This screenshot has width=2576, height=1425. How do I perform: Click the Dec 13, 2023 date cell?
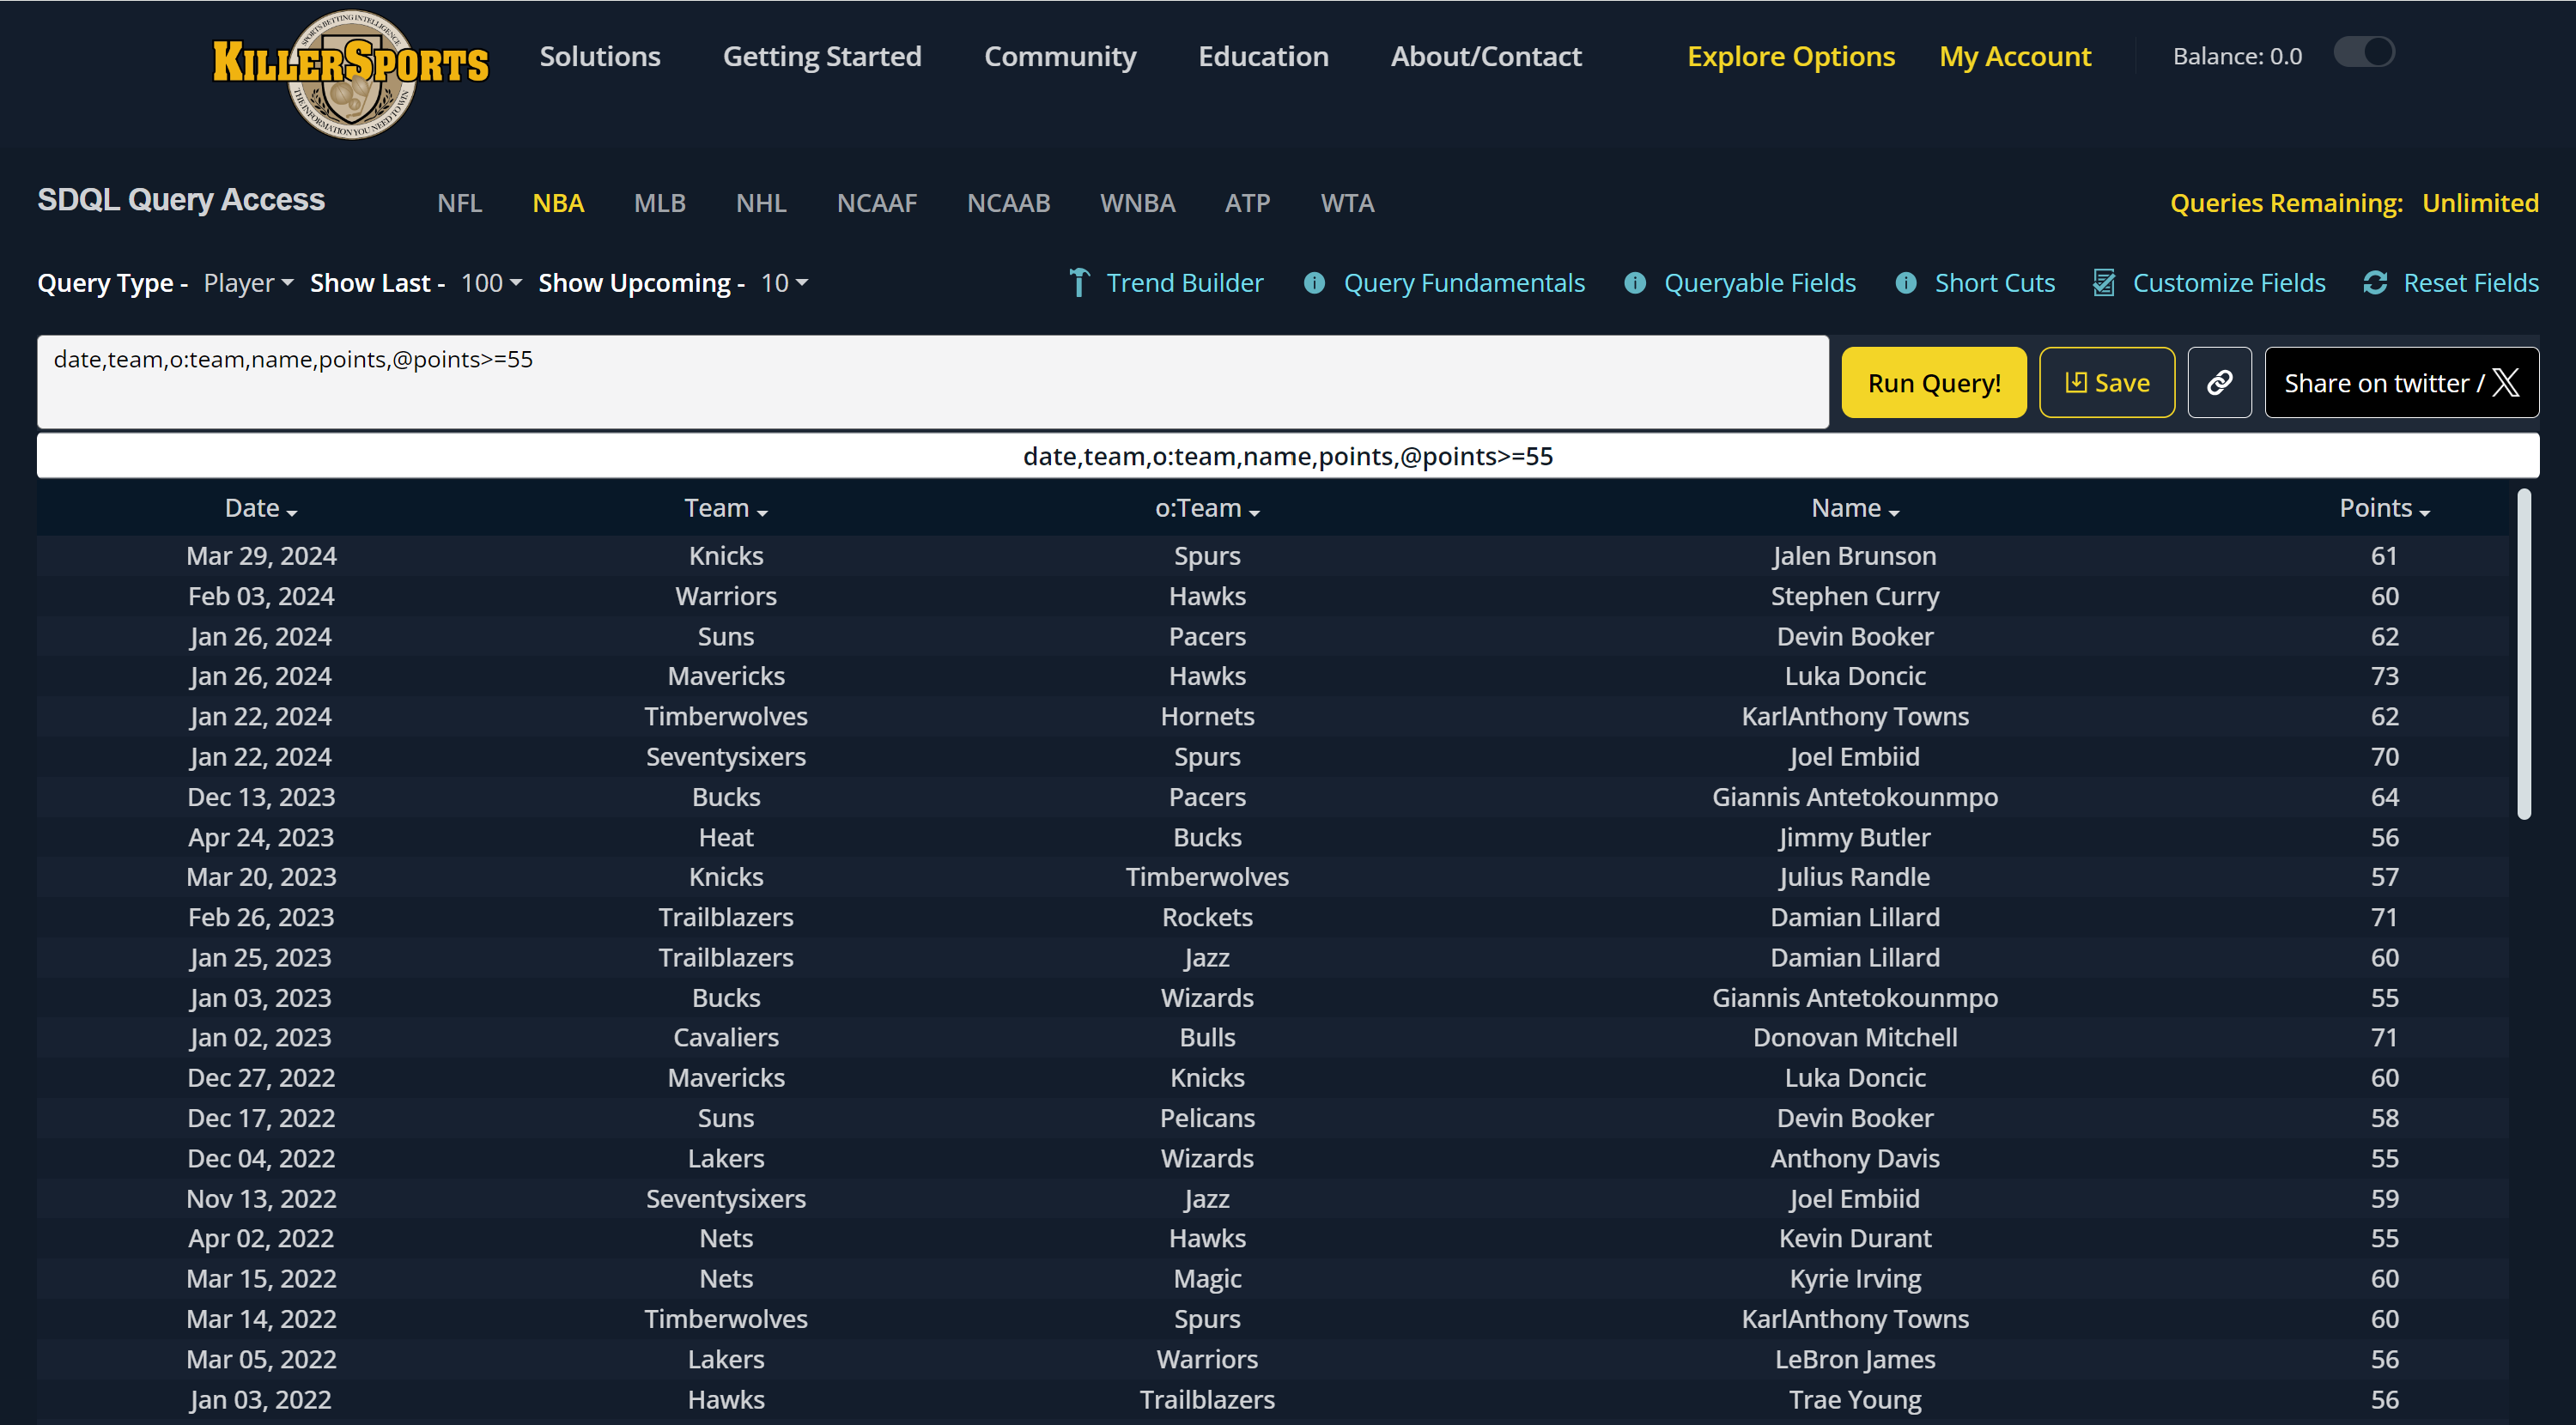pyautogui.click(x=261, y=797)
